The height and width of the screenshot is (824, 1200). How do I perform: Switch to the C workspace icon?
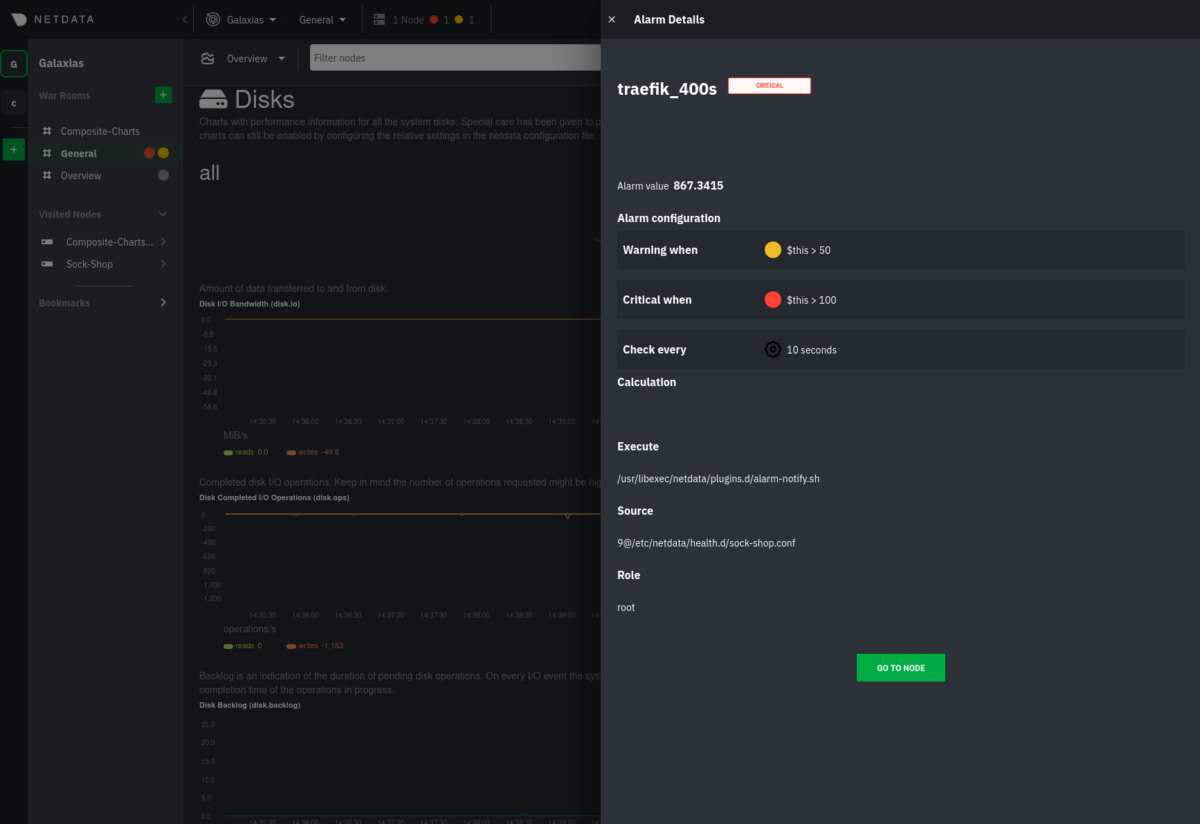tap(13, 103)
